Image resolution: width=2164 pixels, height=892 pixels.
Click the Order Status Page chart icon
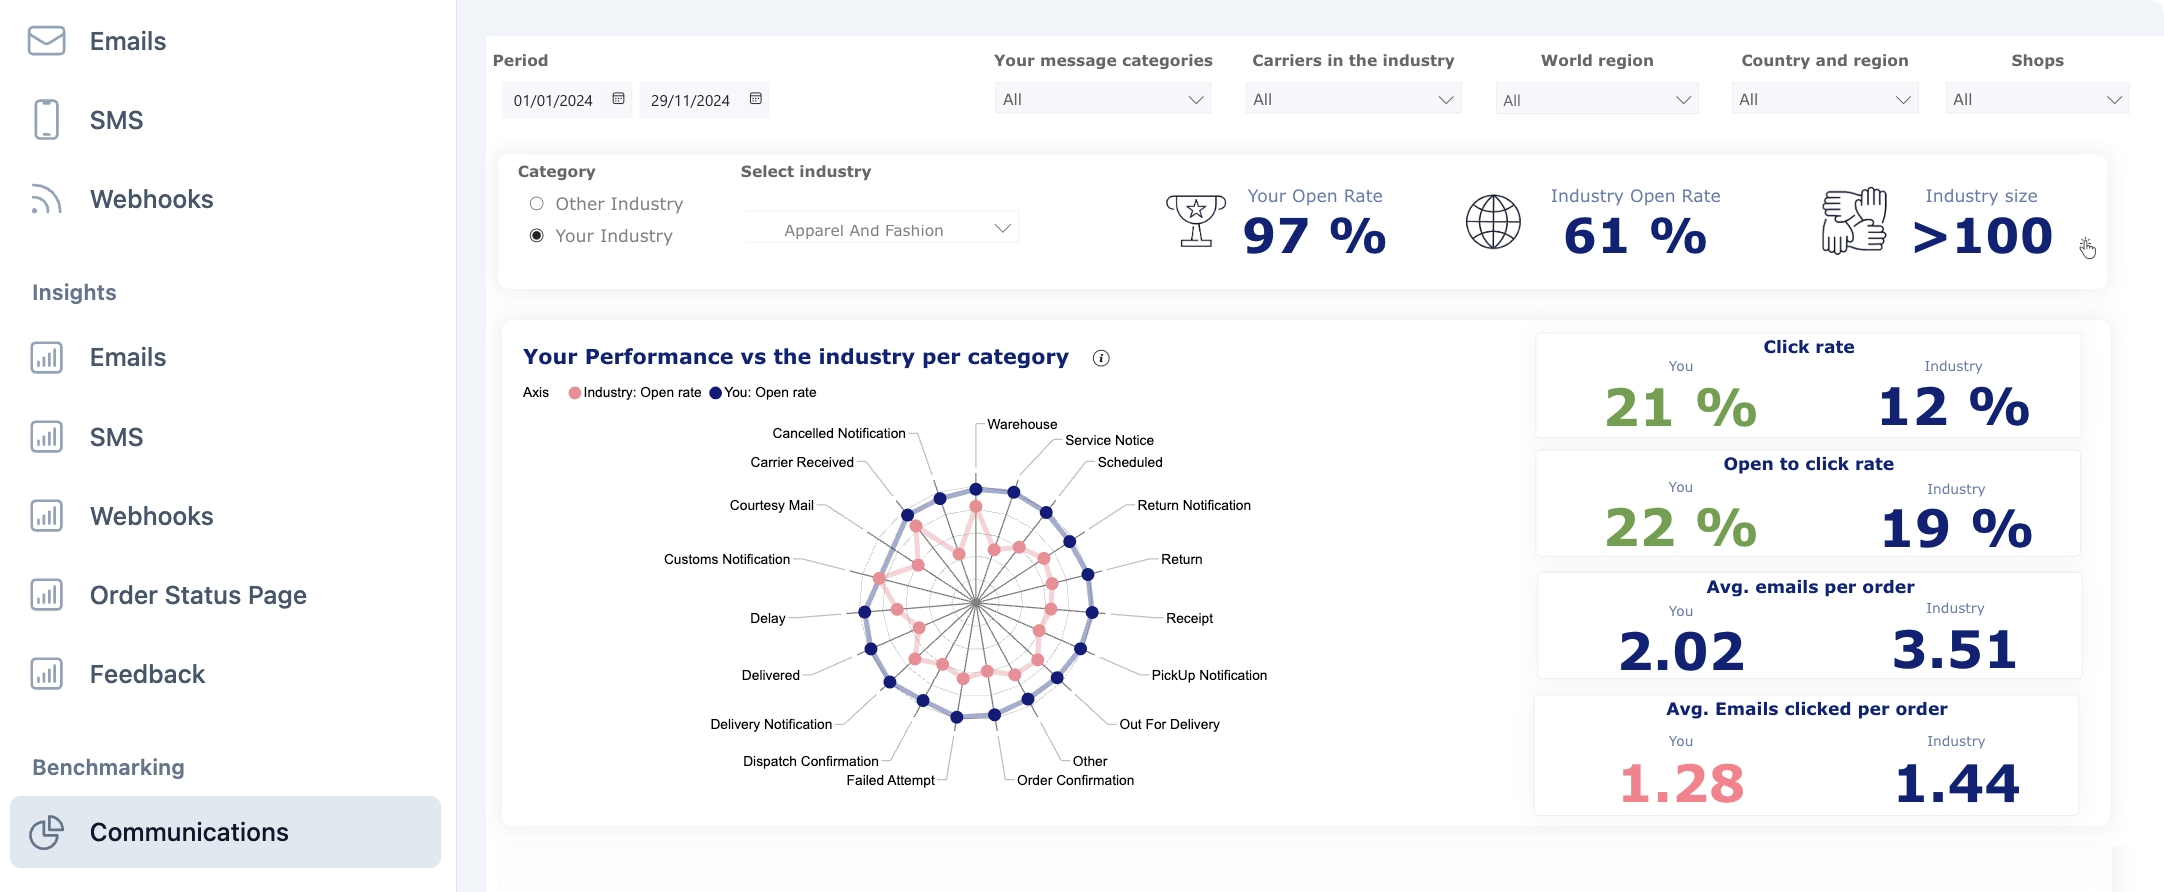pyautogui.click(x=46, y=595)
